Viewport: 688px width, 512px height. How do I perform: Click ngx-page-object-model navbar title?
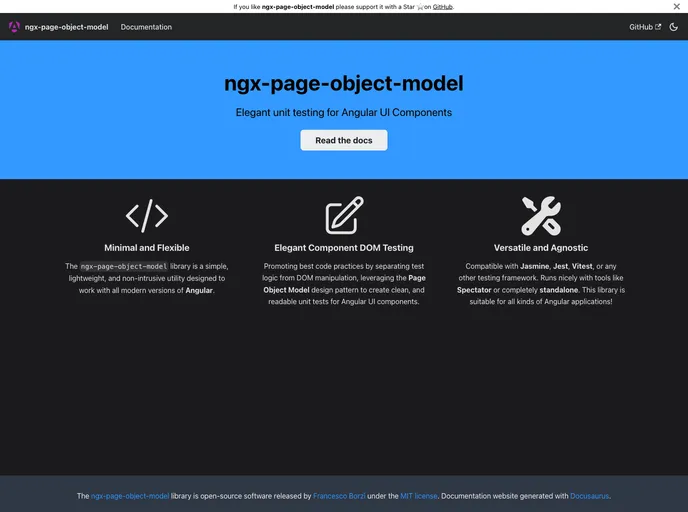pos(66,27)
